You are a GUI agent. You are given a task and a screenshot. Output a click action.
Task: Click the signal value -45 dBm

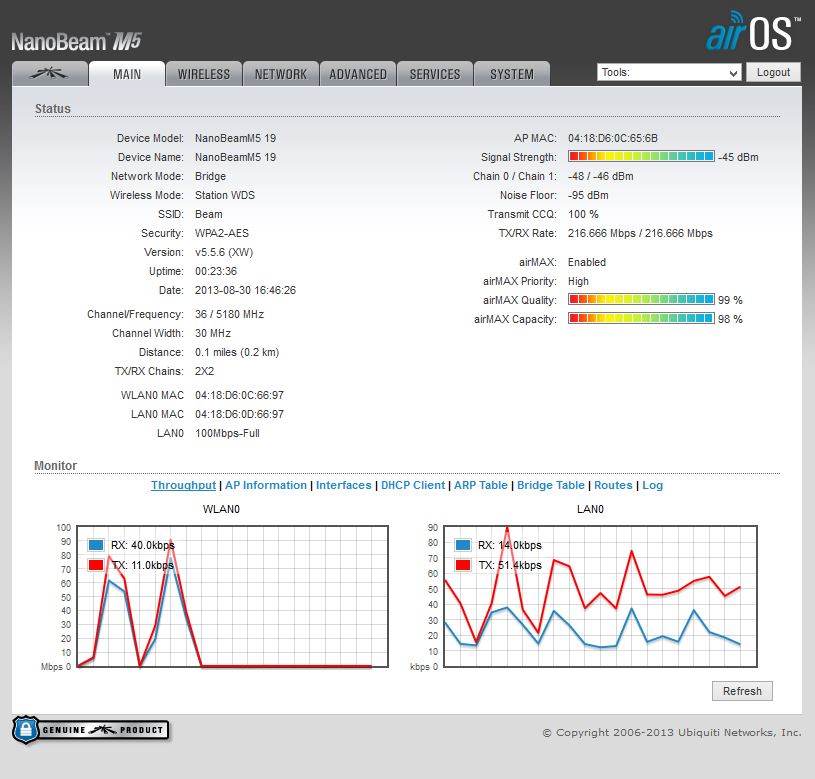coord(738,157)
